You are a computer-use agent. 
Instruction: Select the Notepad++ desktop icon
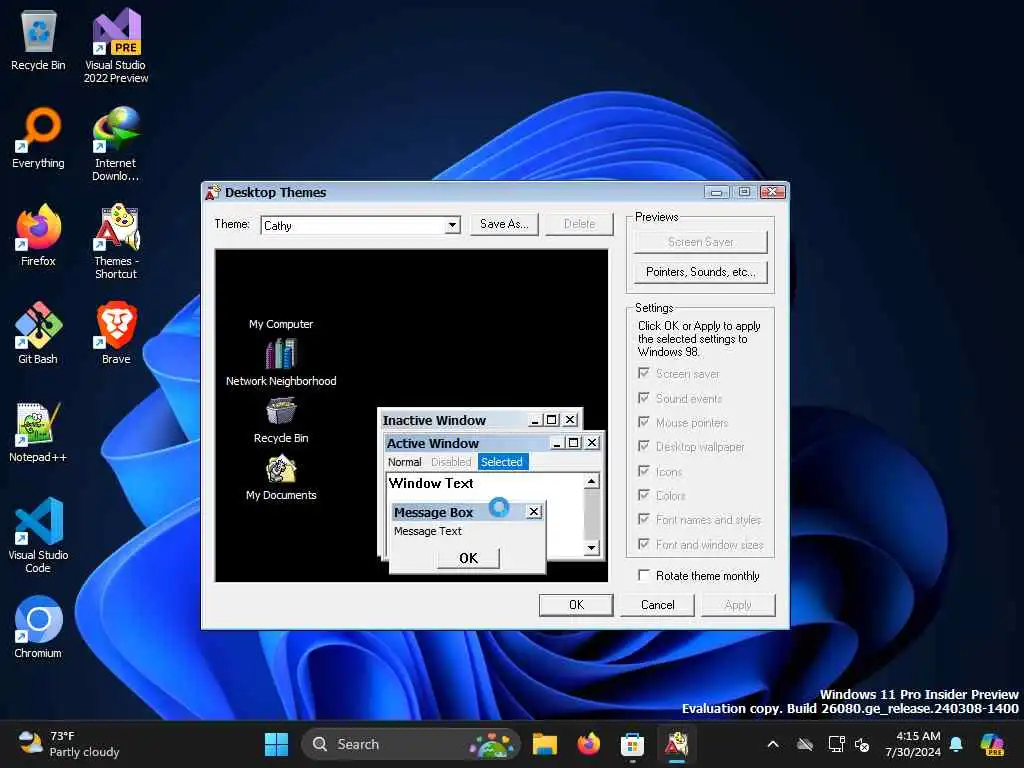[x=39, y=432]
